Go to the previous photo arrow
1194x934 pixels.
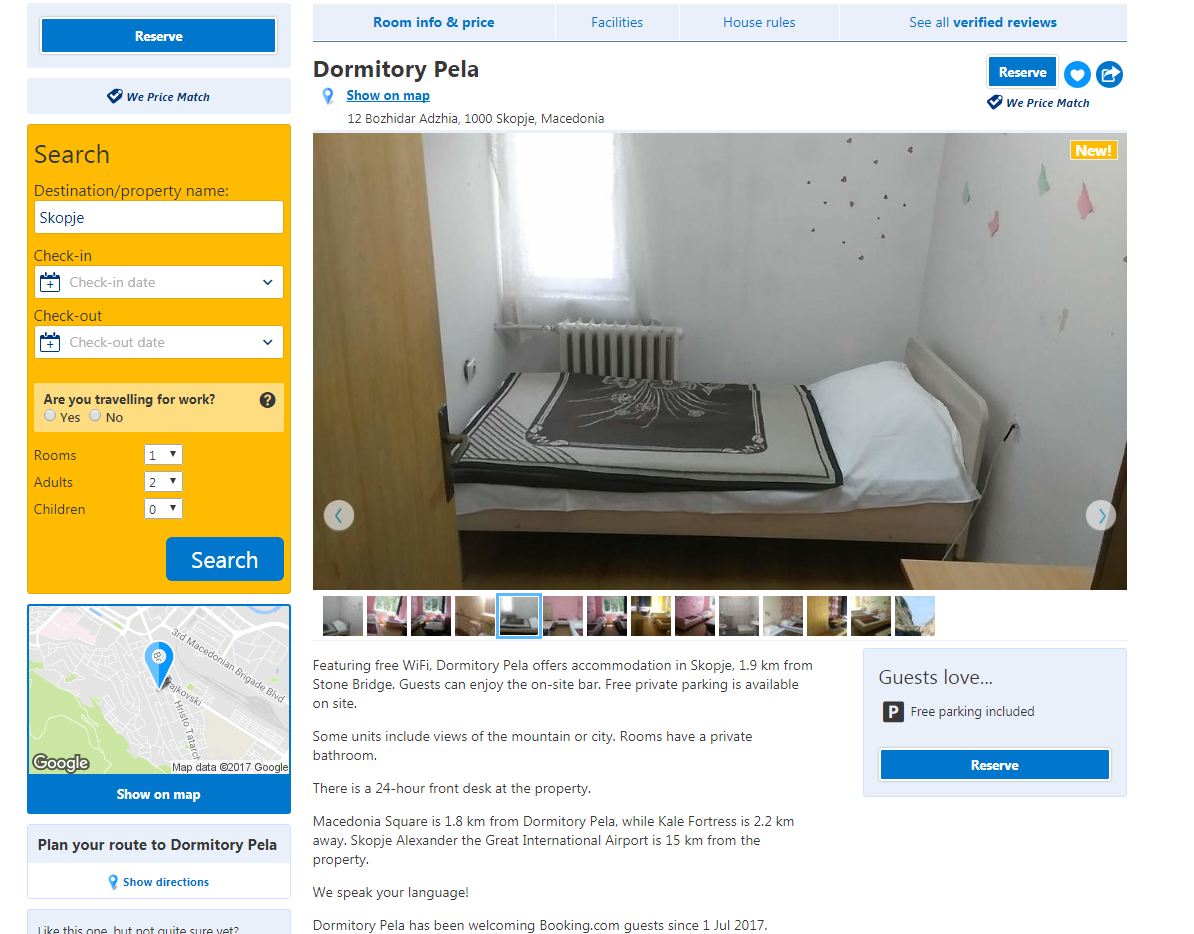[339, 515]
